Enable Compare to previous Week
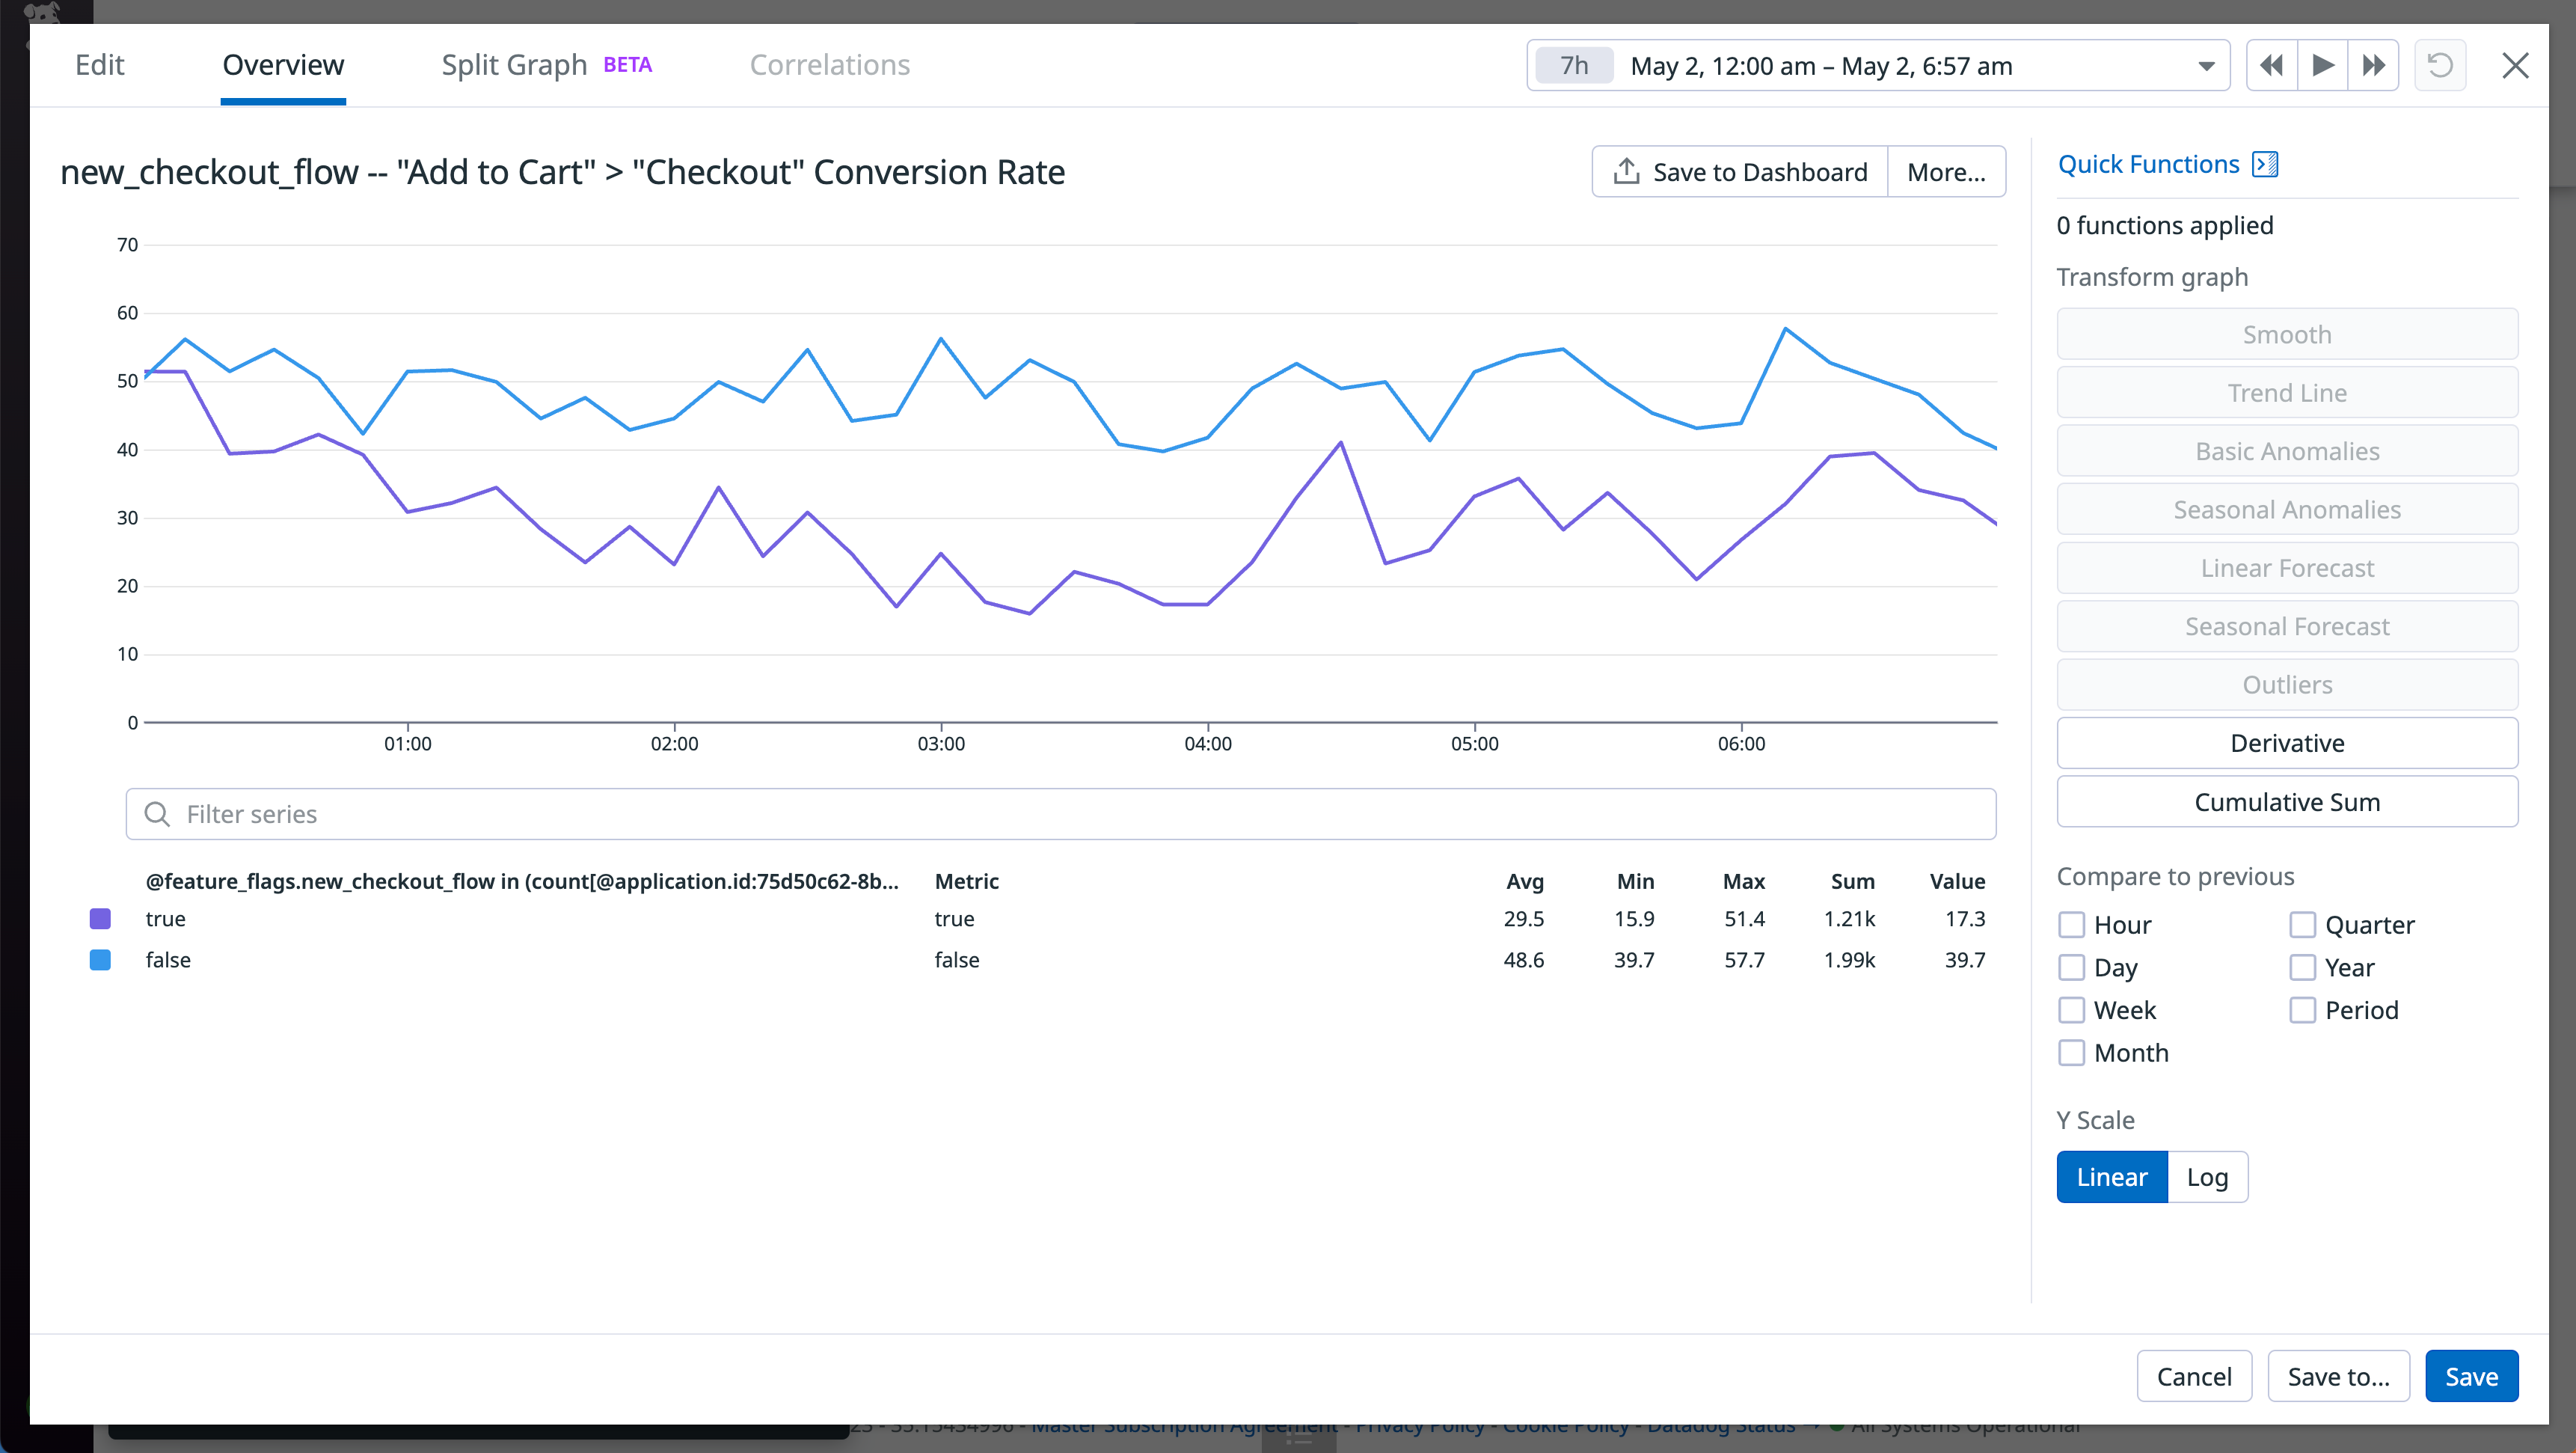2576x1453 pixels. click(2072, 1010)
